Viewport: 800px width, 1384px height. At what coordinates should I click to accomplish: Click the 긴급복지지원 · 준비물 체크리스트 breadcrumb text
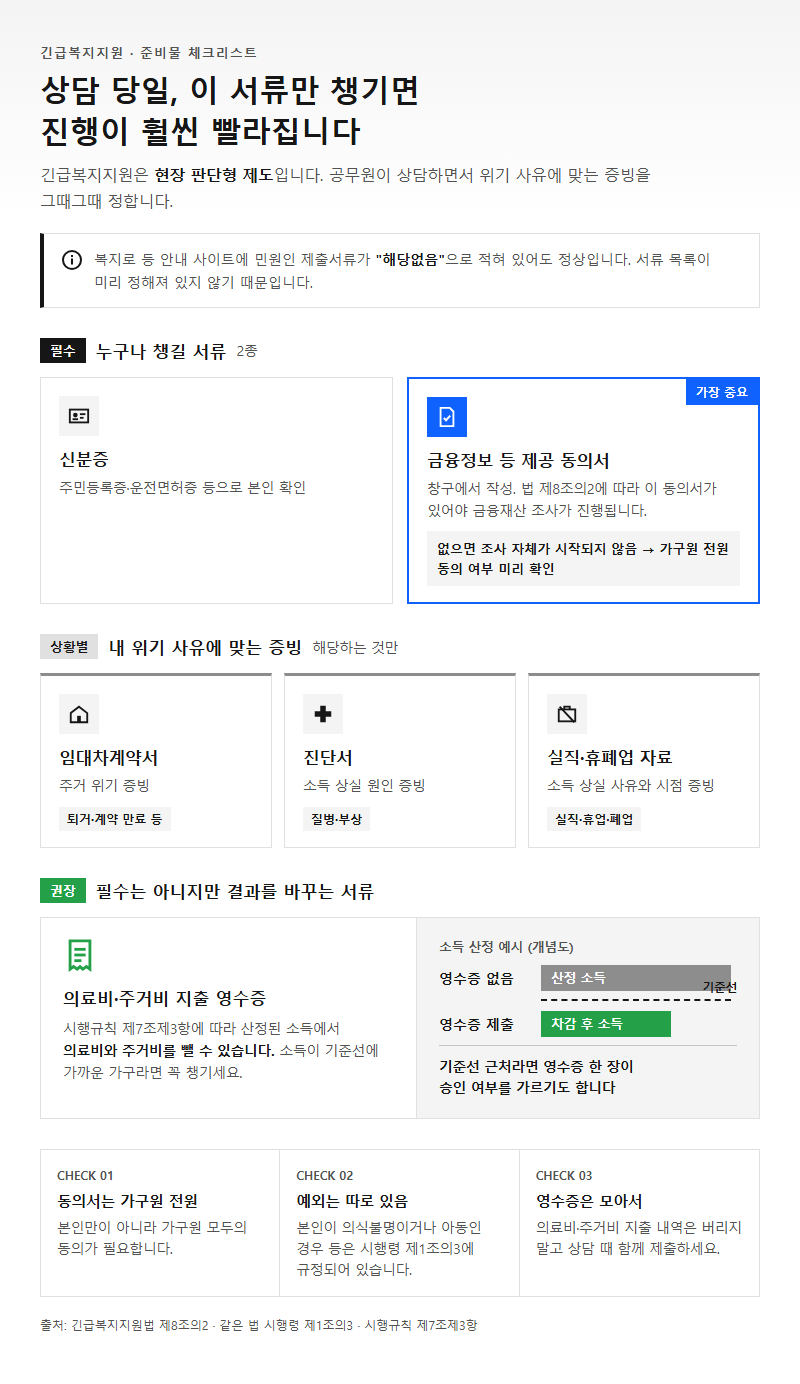(x=148, y=52)
